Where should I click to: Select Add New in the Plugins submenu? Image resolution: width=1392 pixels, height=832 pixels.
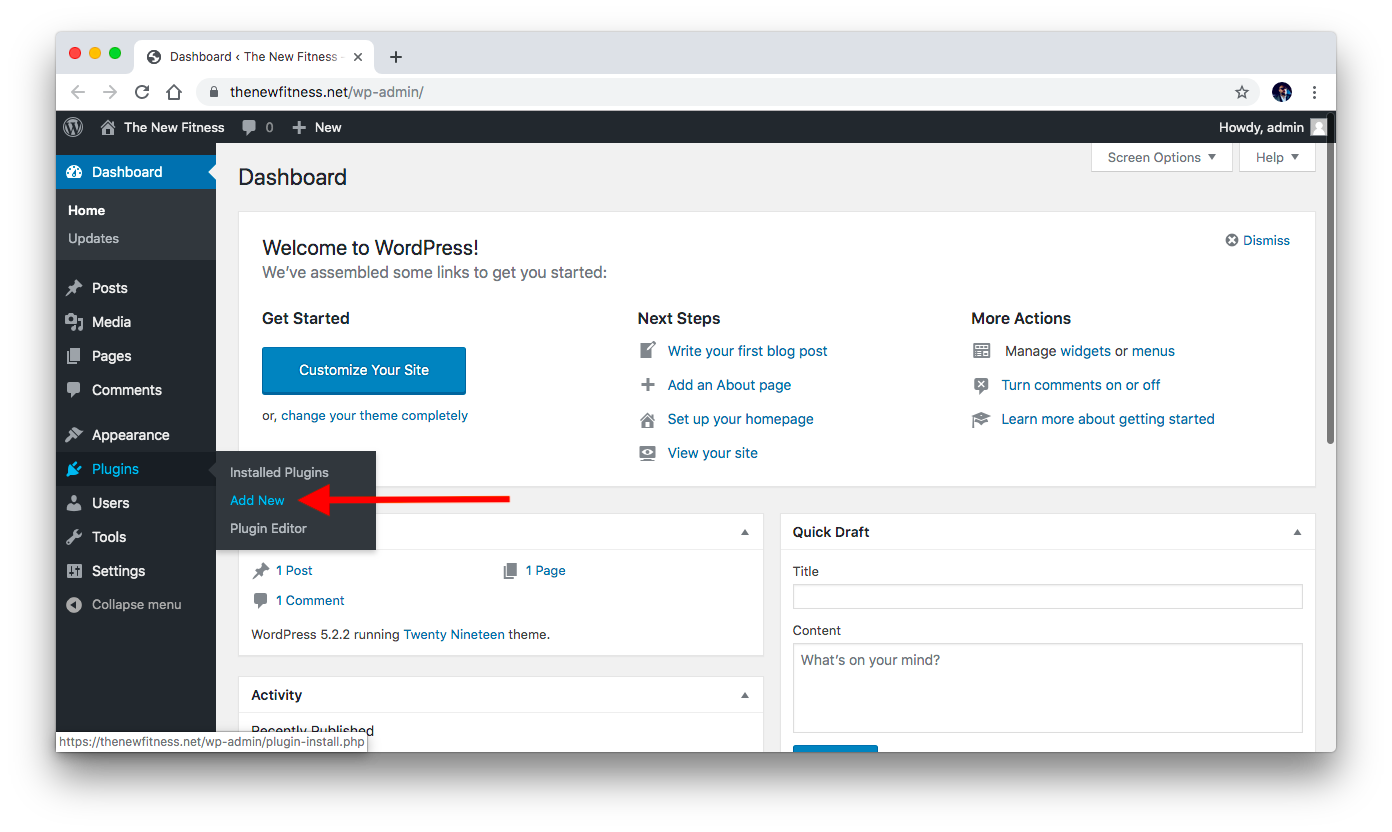click(x=257, y=500)
